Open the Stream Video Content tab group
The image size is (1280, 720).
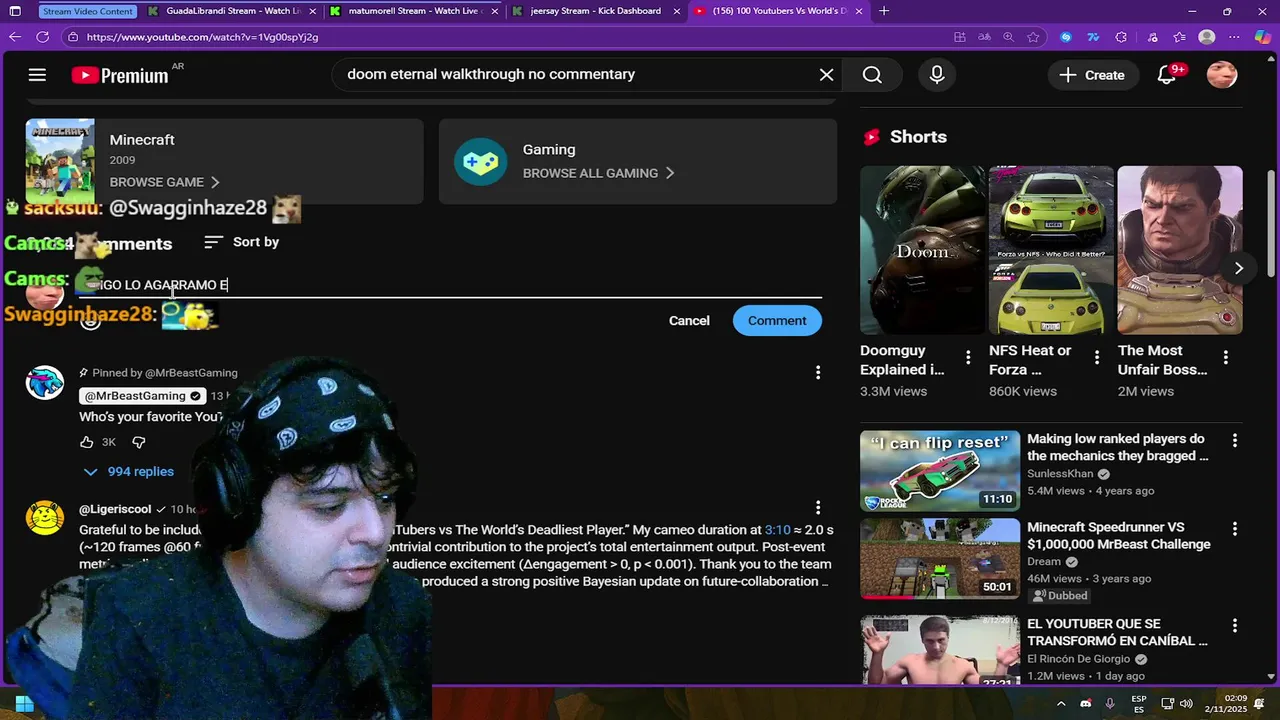[88, 11]
